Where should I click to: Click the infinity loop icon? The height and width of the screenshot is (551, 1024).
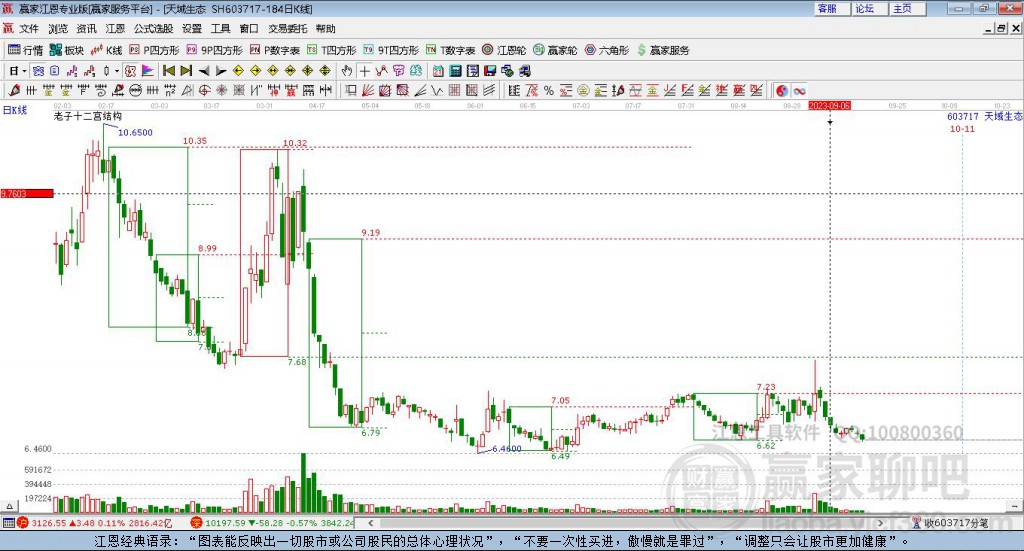(799, 91)
